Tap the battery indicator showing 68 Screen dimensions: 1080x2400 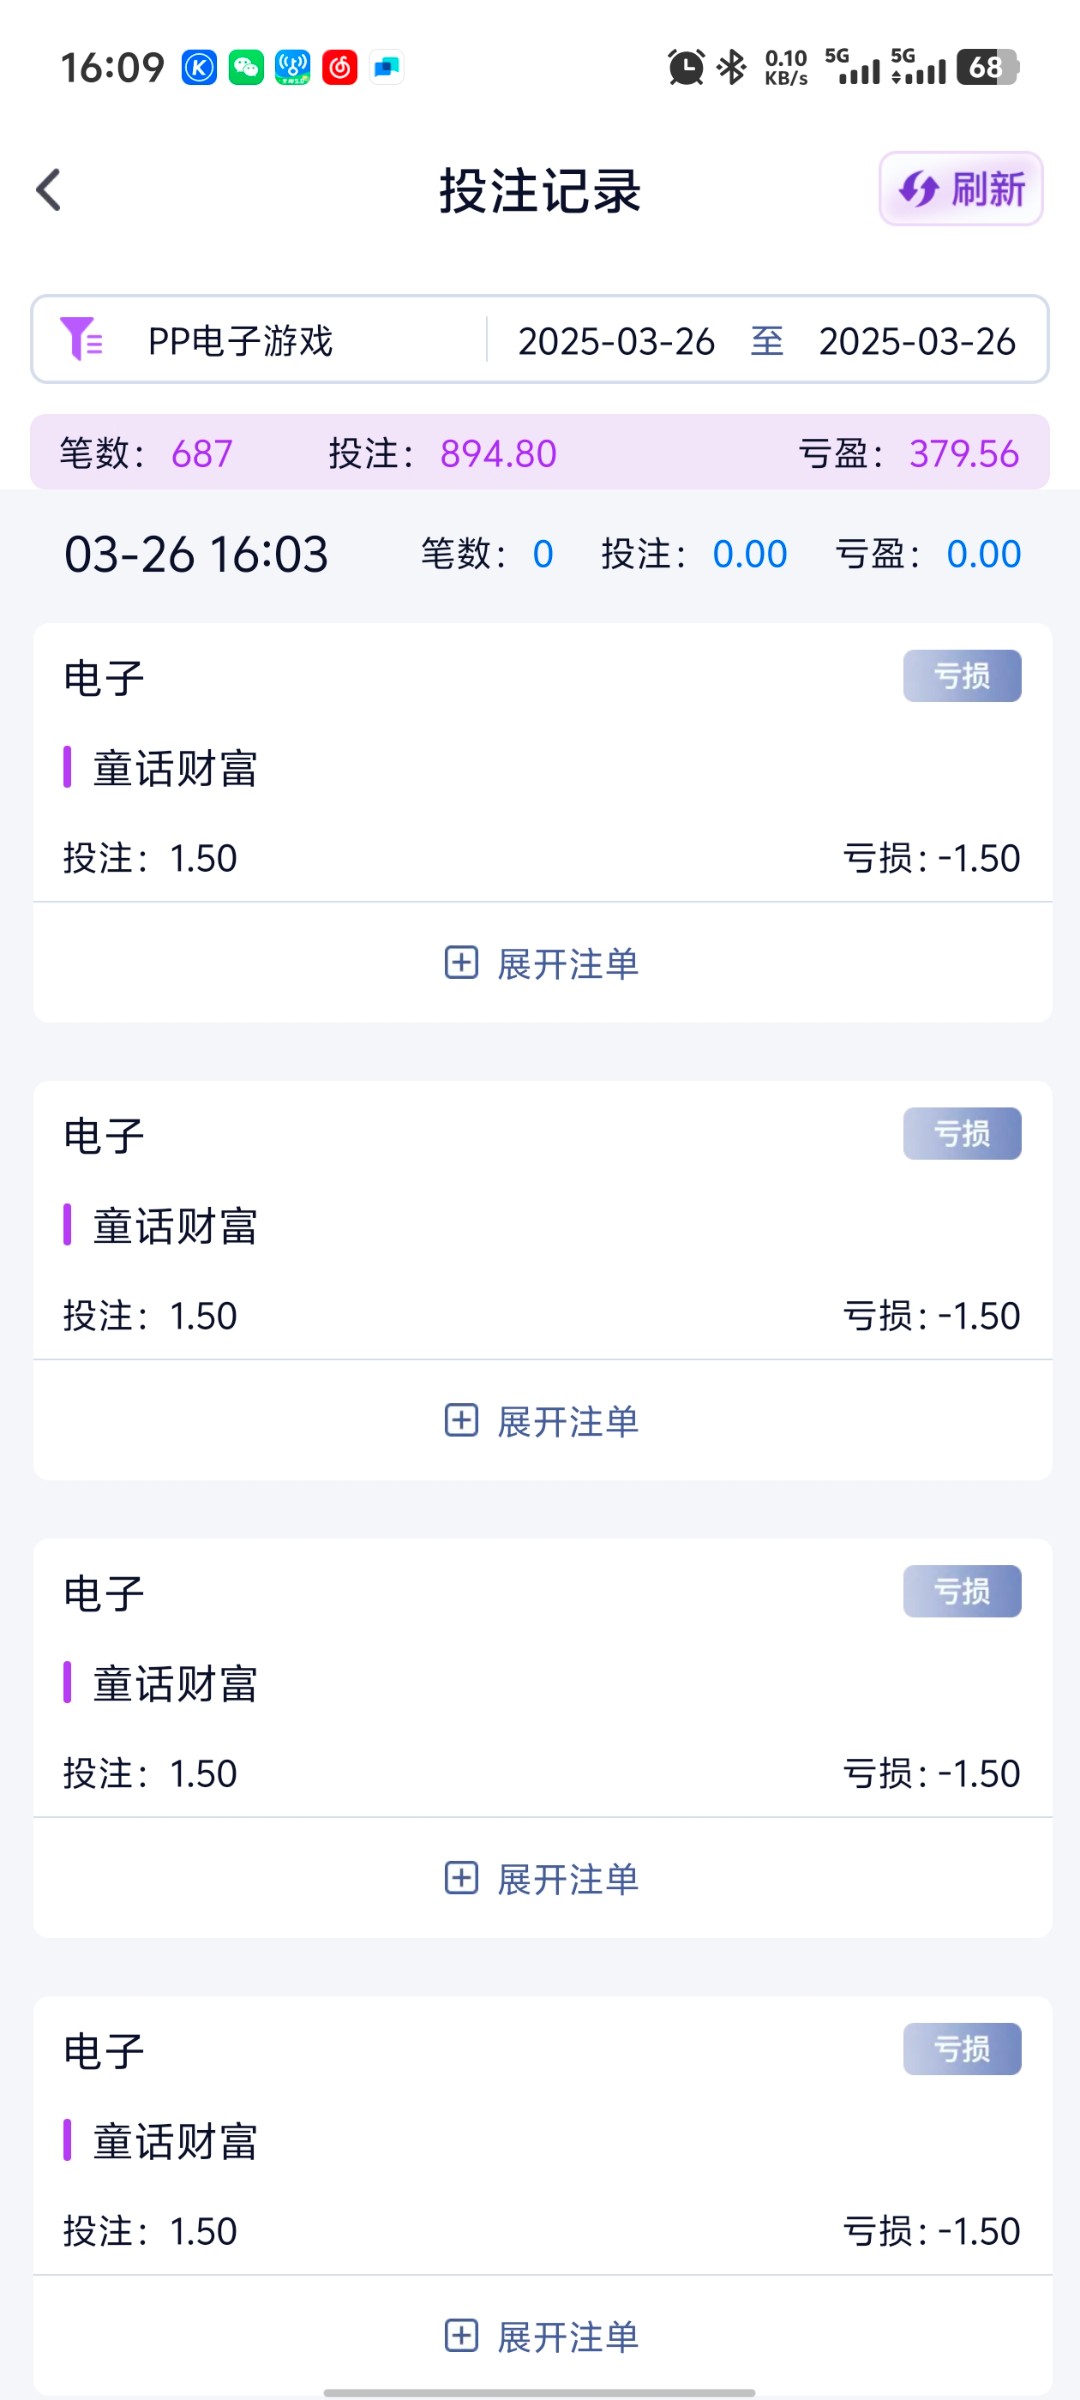pos(987,67)
